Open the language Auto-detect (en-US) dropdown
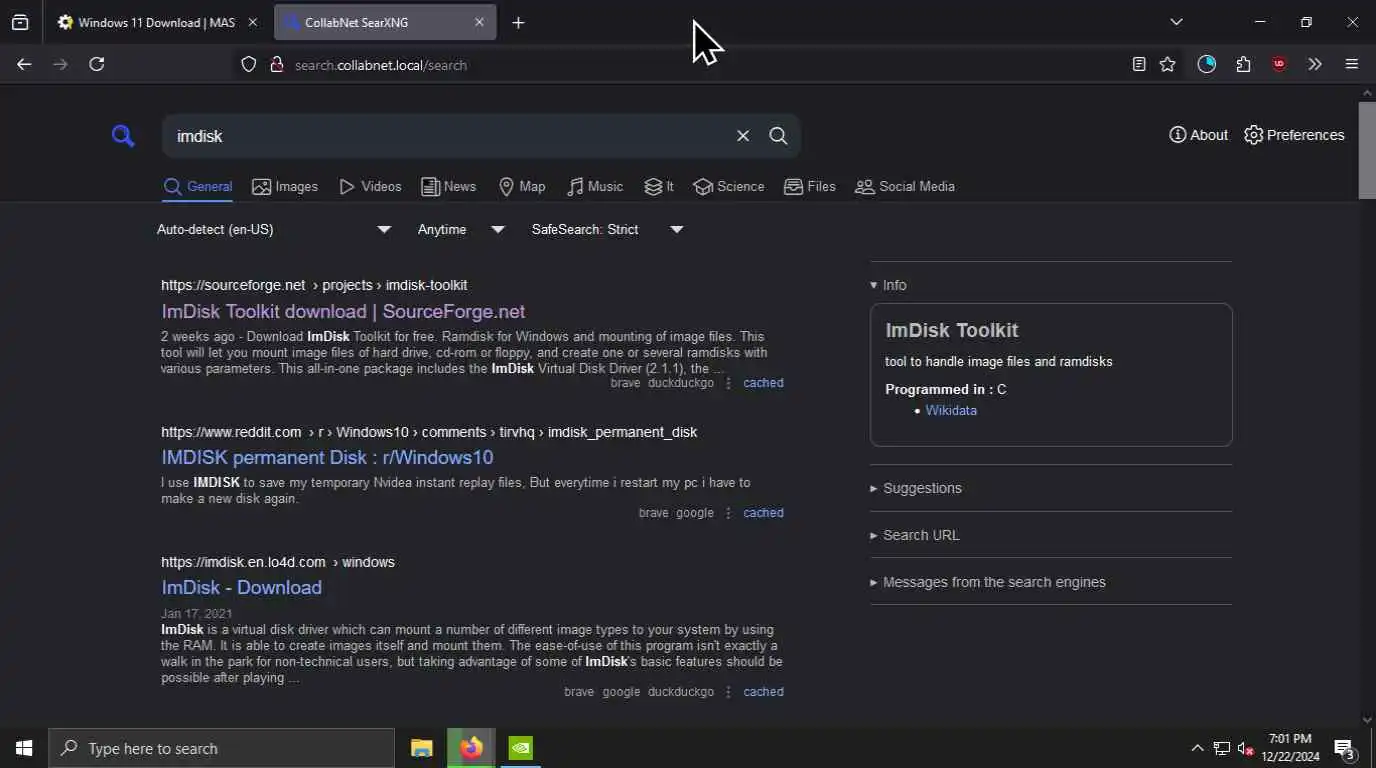 274,229
